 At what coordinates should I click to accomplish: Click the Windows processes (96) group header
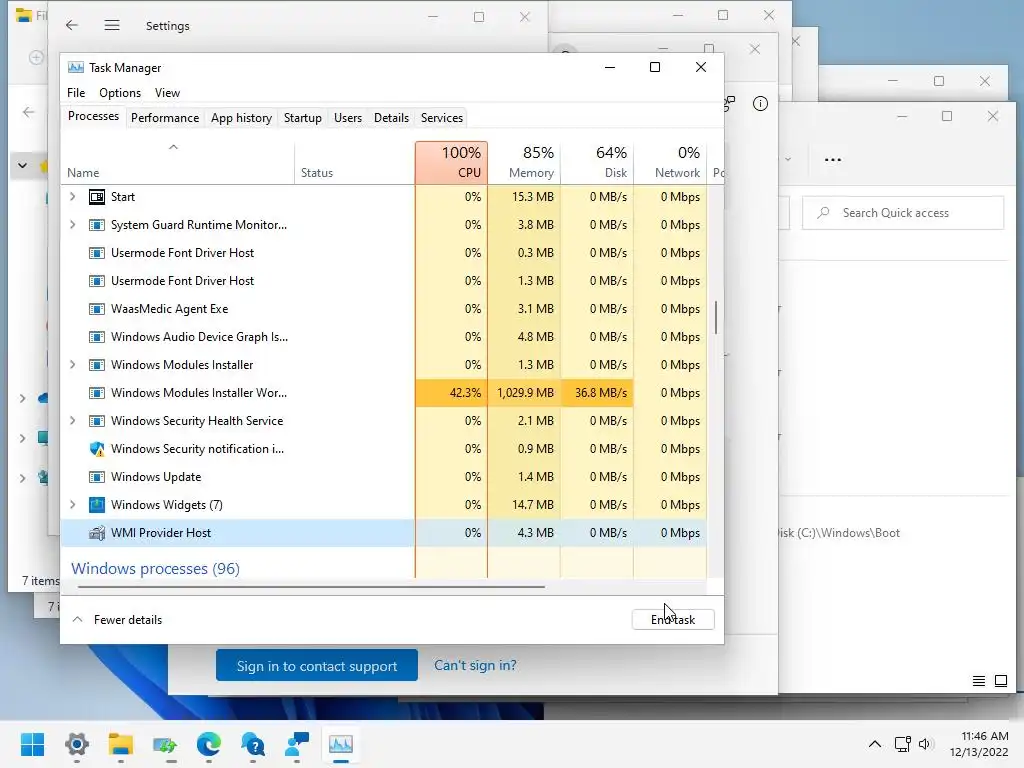pos(155,568)
